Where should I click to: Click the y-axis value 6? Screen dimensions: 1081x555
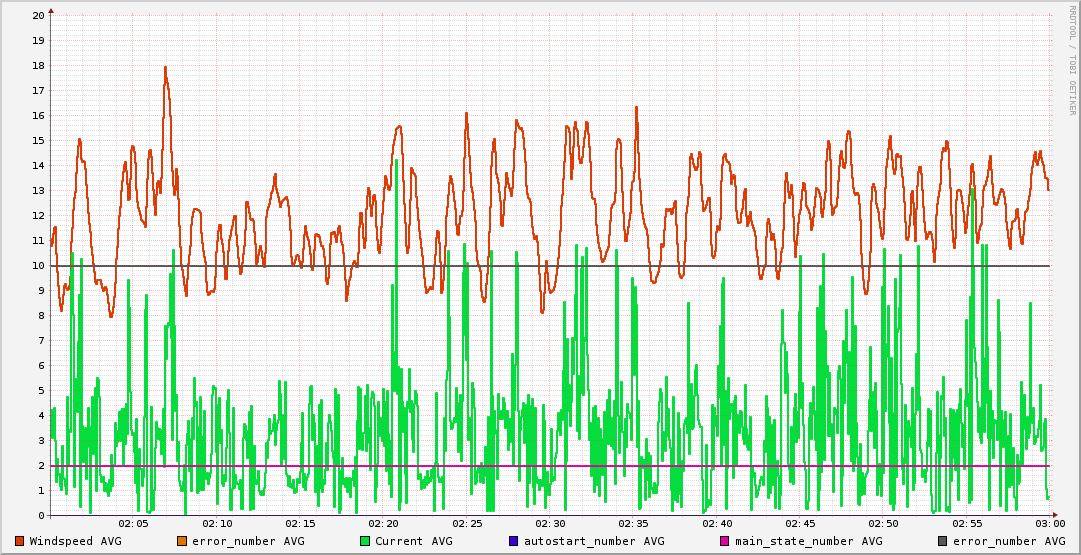pyautogui.click(x=41, y=365)
